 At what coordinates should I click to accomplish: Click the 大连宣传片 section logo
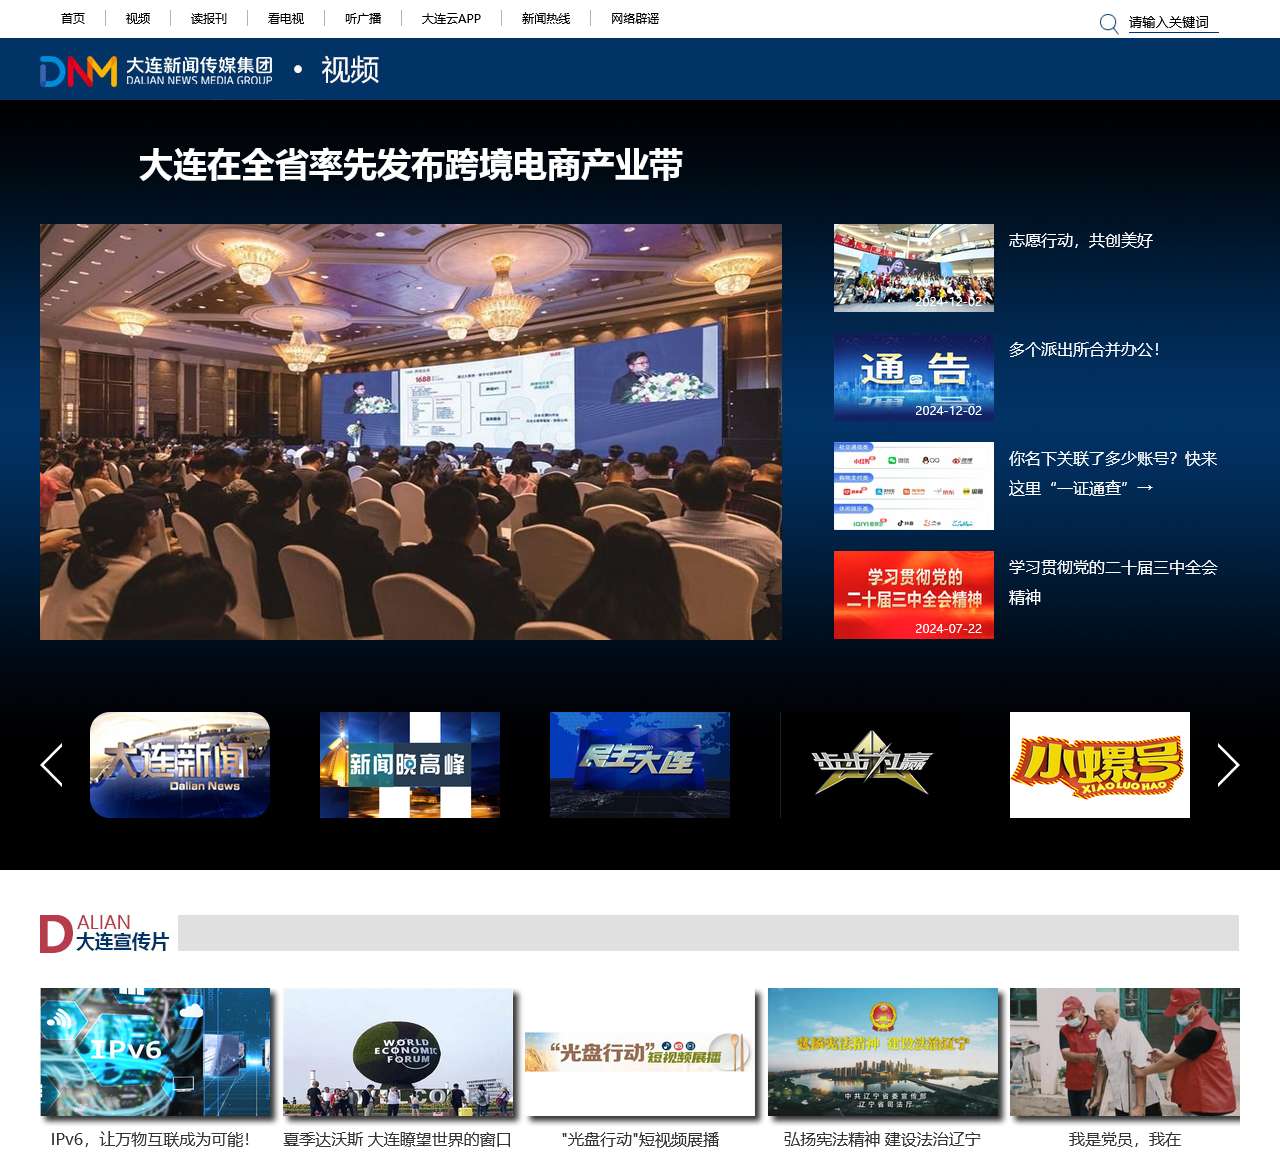105,933
